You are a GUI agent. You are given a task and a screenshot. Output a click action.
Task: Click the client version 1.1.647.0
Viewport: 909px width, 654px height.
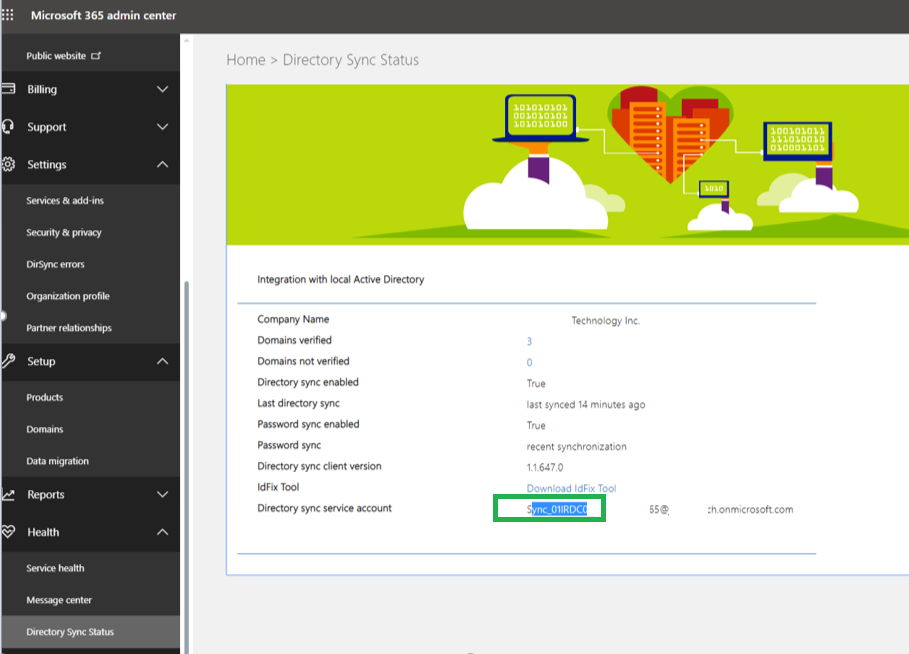pos(545,467)
